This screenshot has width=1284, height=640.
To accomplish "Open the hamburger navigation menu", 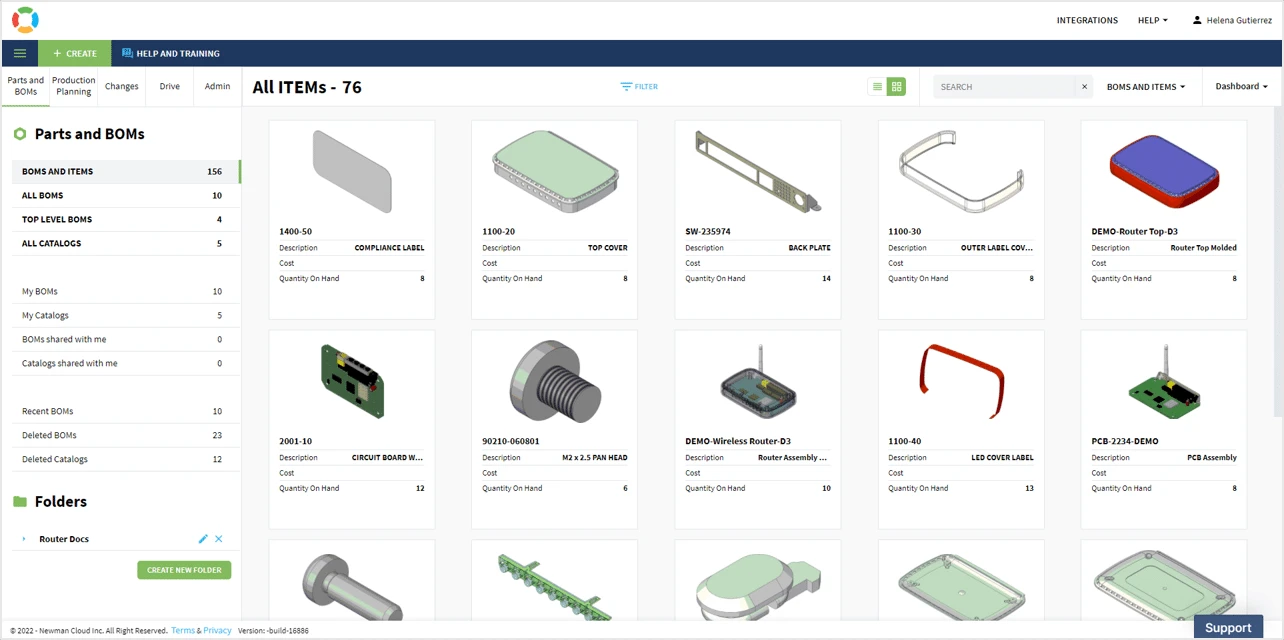I will 20,53.
